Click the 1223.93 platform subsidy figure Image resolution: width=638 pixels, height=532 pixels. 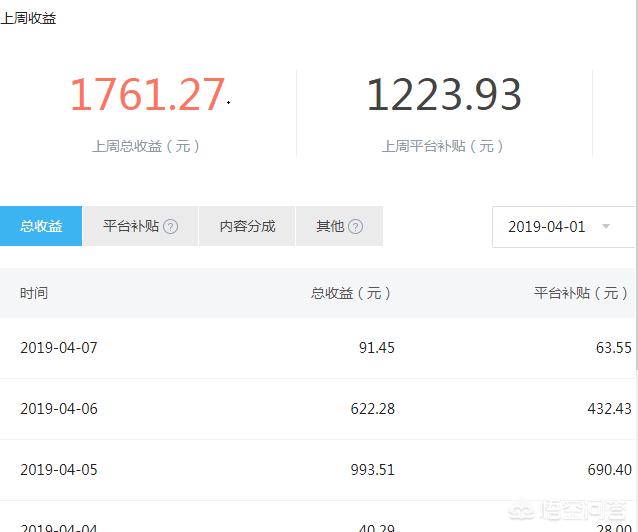(x=444, y=94)
